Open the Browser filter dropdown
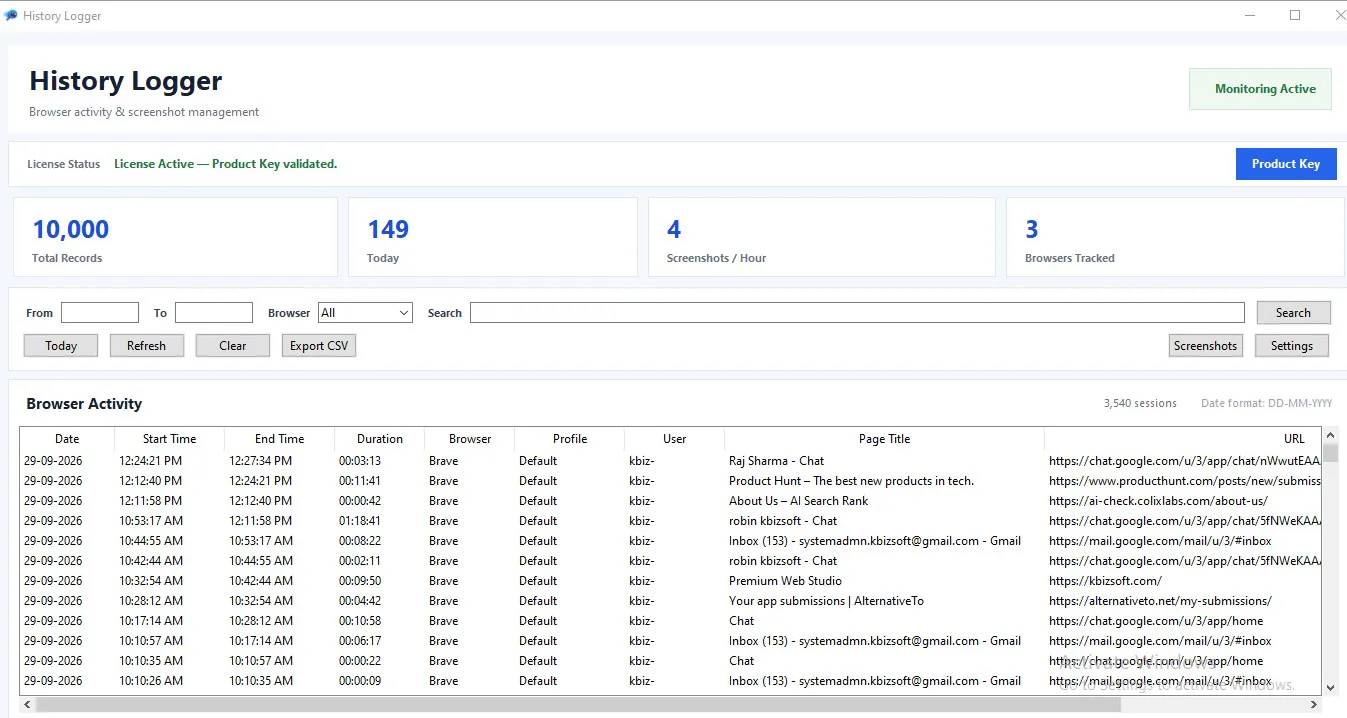 (365, 313)
